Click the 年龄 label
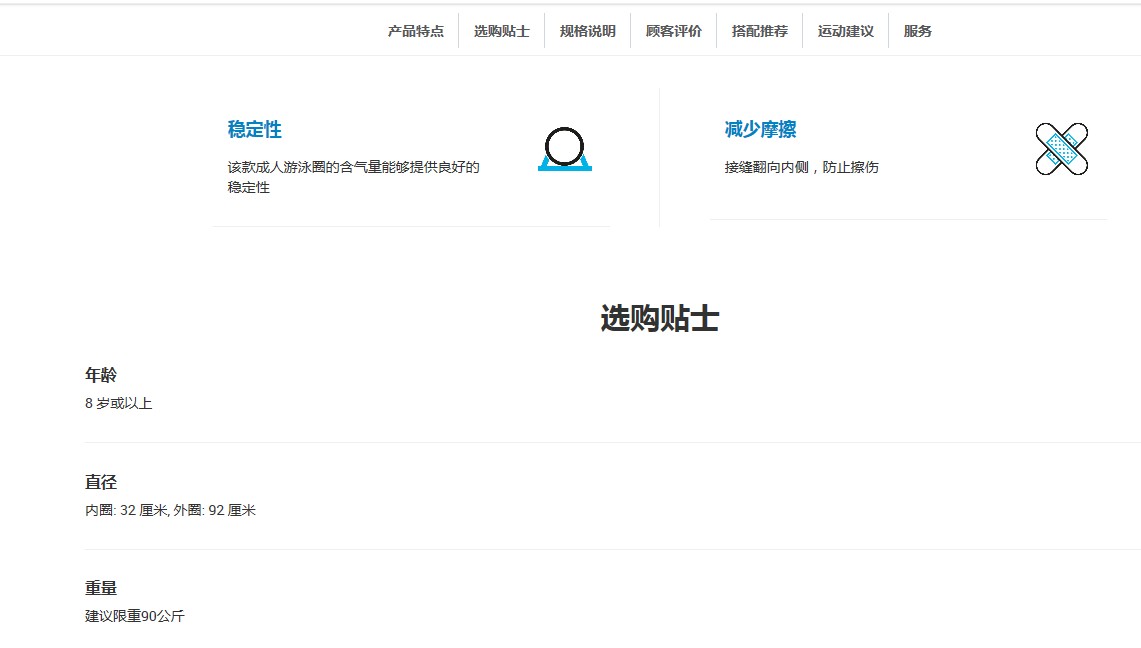Viewport: 1141px width, 648px height. [100, 375]
